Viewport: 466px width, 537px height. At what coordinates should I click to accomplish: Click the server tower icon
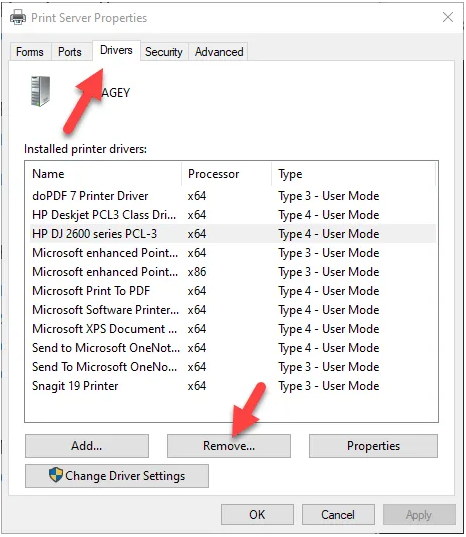(x=40, y=91)
